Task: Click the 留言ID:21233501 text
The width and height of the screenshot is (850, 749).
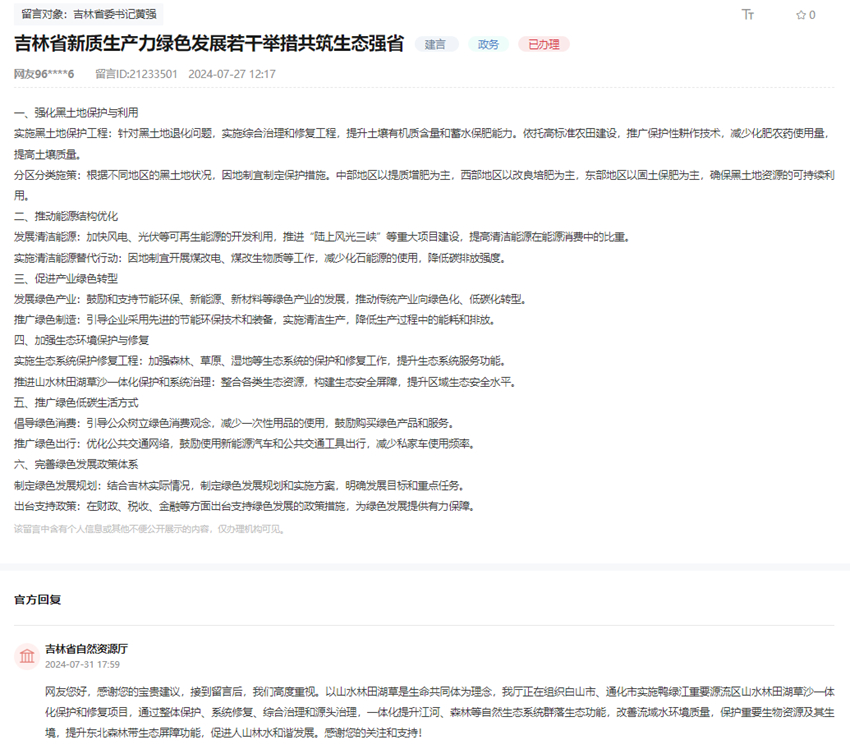Action: coord(136,74)
